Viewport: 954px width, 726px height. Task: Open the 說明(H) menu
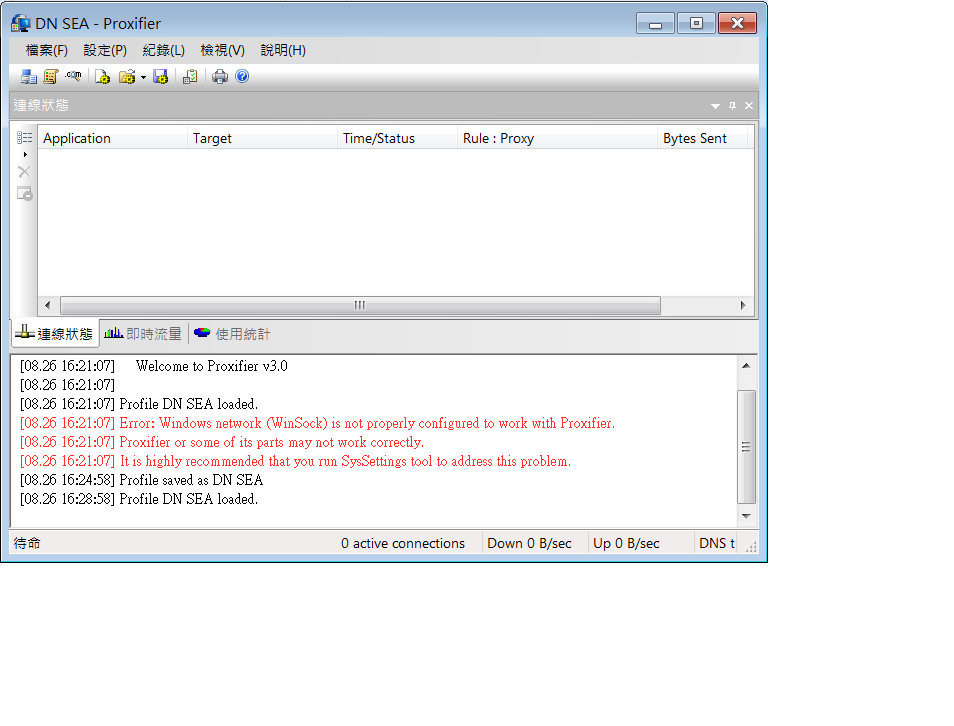pos(283,50)
